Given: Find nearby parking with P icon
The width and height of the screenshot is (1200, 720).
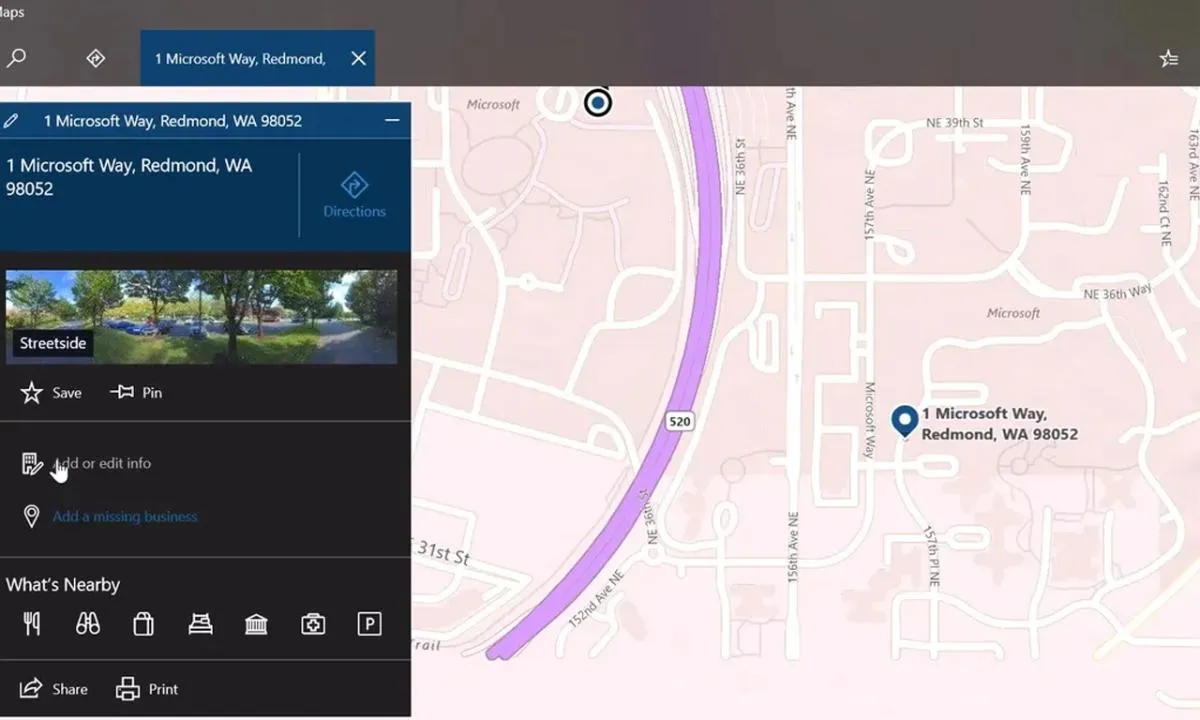Looking at the screenshot, I should pyautogui.click(x=369, y=624).
